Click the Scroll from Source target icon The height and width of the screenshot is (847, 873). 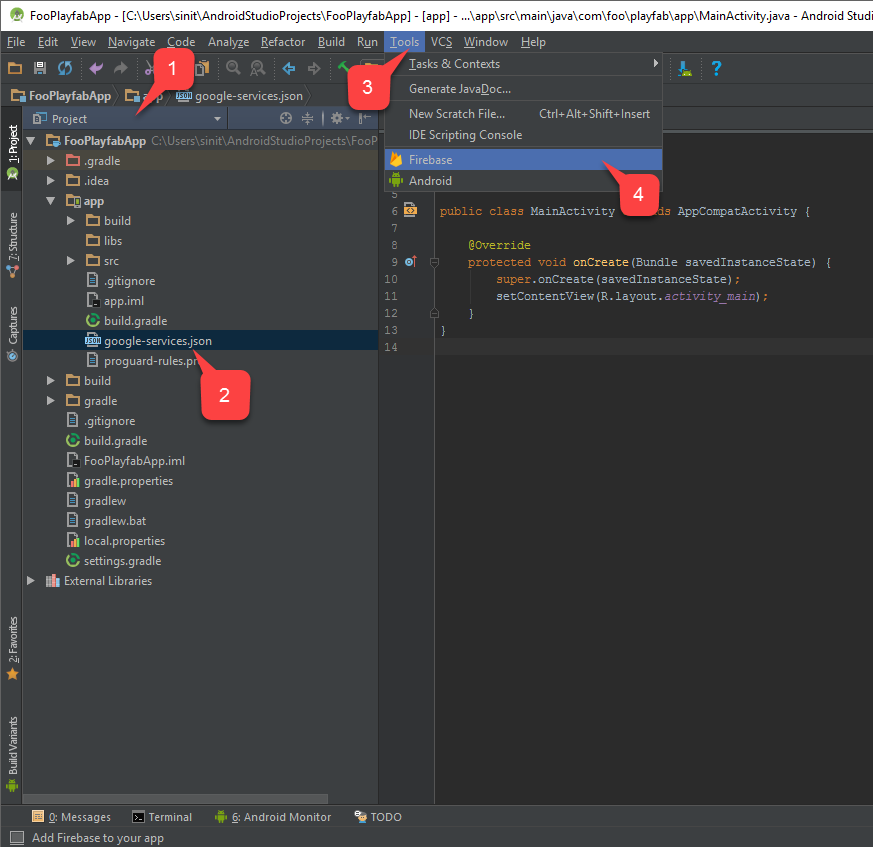(286, 118)
